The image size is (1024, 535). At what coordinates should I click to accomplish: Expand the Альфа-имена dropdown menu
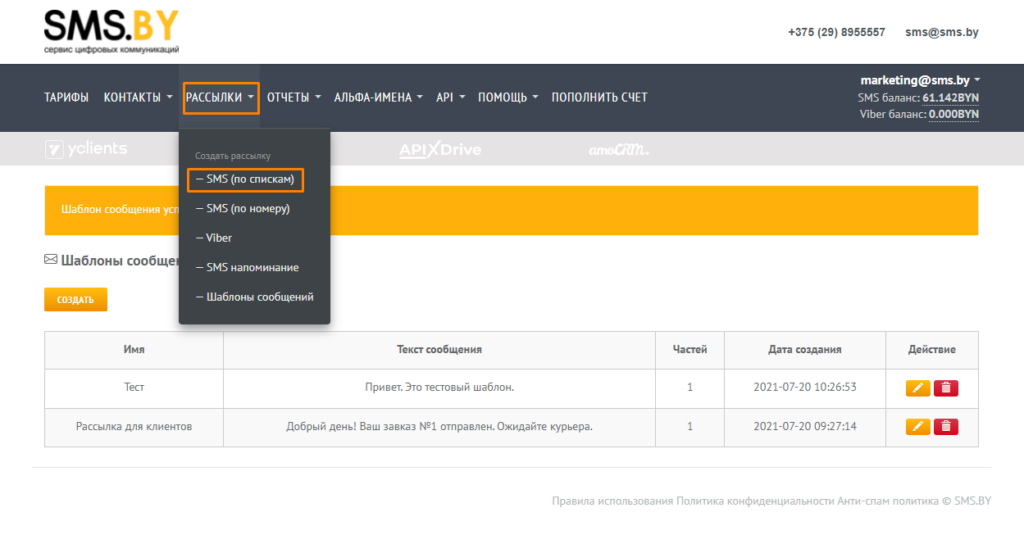378,97
